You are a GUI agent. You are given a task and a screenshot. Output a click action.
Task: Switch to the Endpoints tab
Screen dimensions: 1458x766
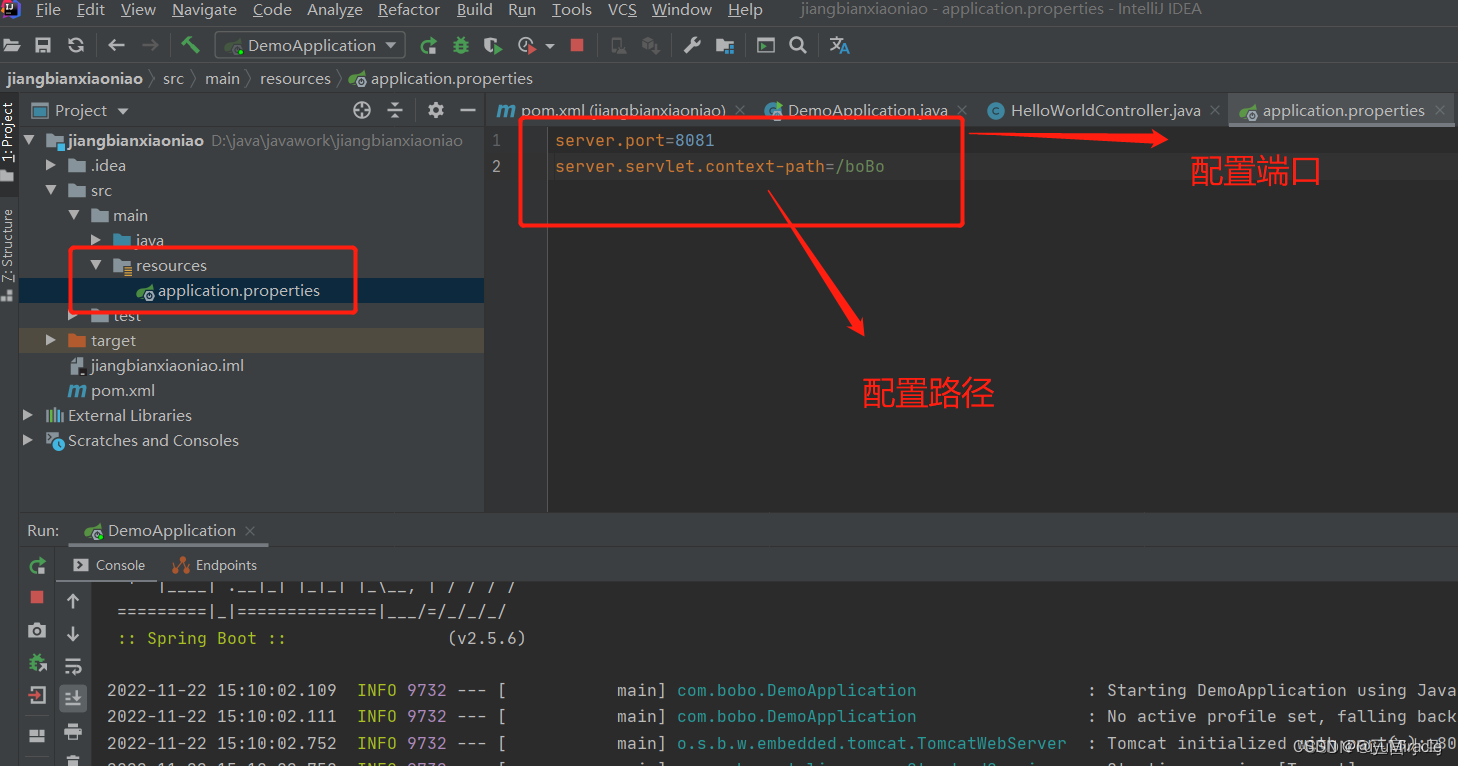coord(214,564)
